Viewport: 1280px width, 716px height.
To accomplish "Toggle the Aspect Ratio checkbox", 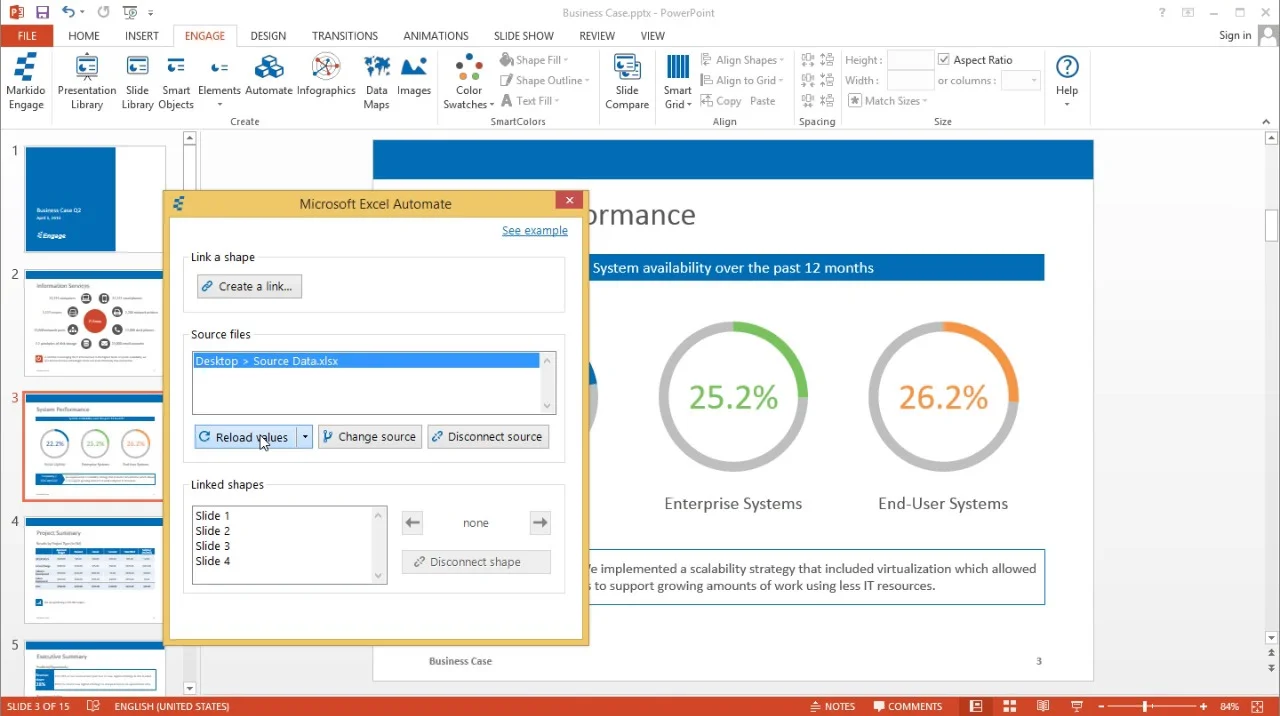I will (x=944, y=60).
